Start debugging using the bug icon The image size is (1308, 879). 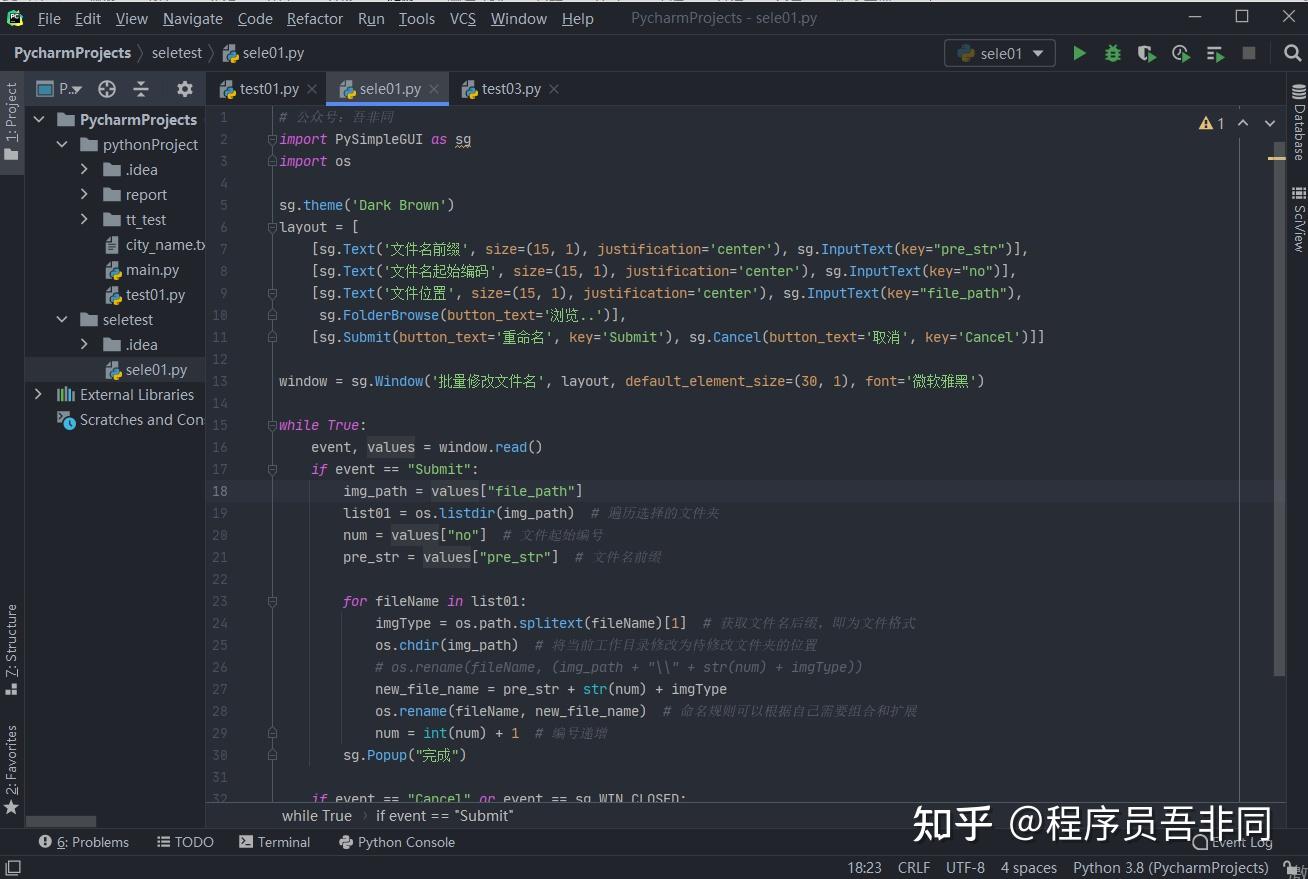pos(1113,53)
